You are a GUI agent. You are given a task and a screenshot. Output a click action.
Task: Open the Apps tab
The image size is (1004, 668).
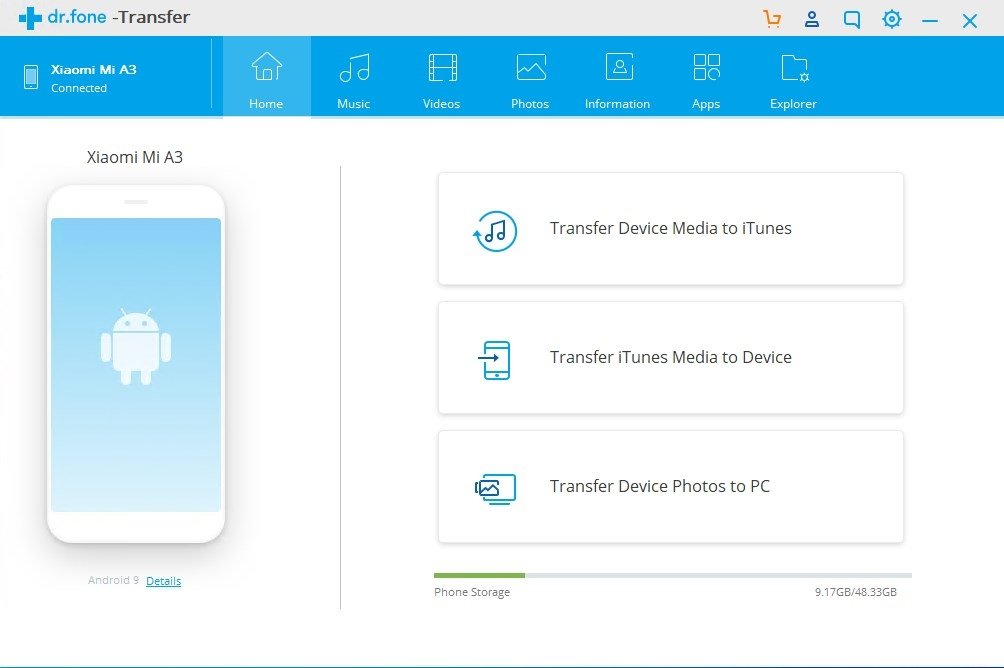706,79
